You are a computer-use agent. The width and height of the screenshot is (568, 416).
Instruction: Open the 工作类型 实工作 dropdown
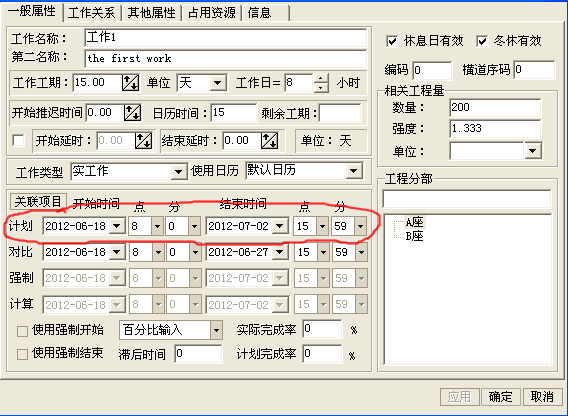[x=179, y=172]
